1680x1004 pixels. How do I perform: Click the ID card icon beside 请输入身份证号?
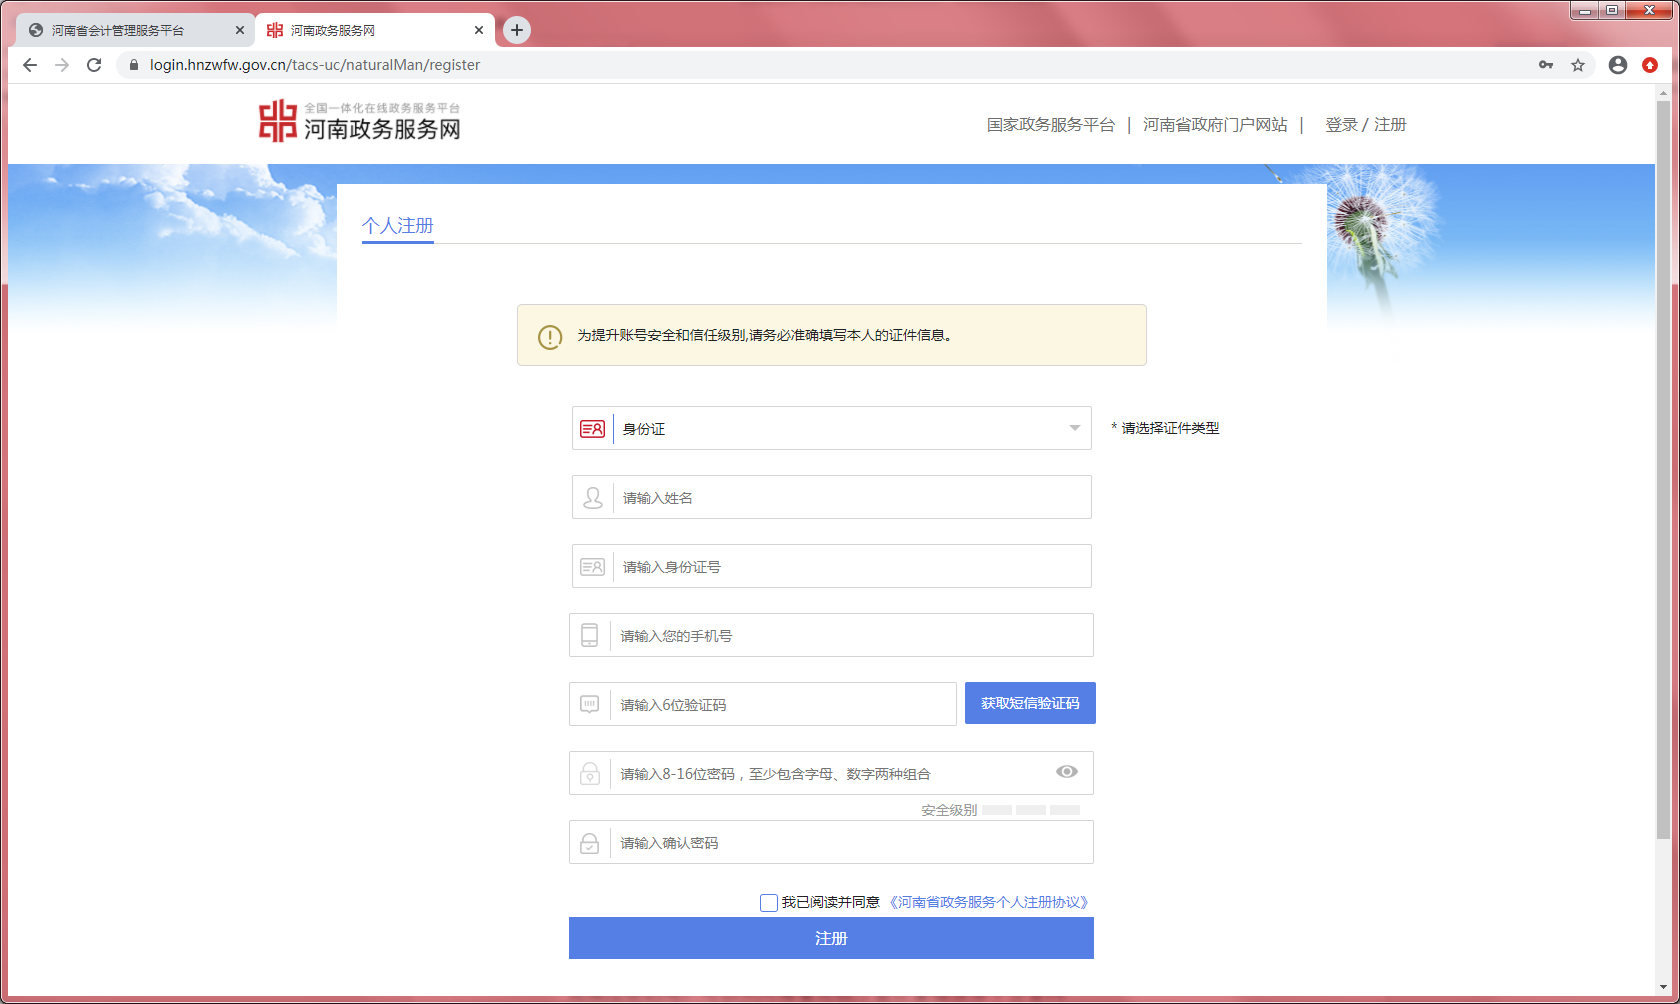[x=591, y=566]
